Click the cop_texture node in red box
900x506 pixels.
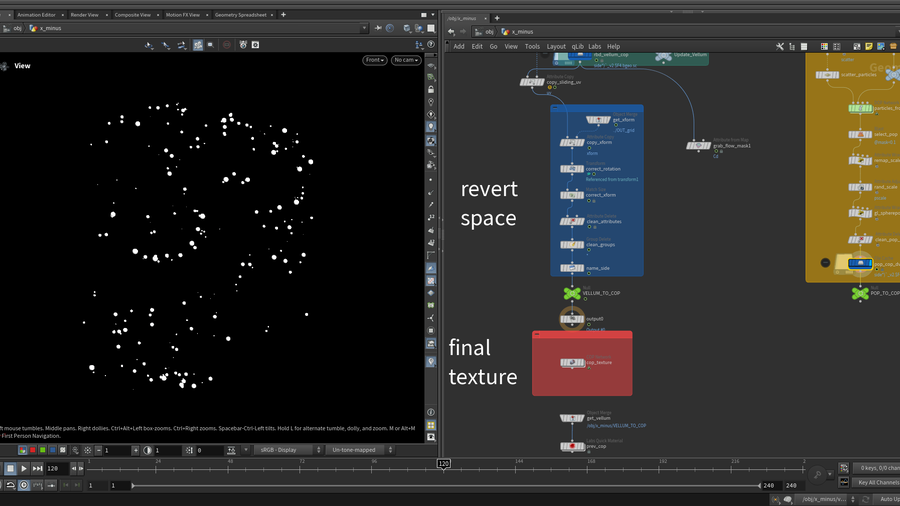(572, 362)
